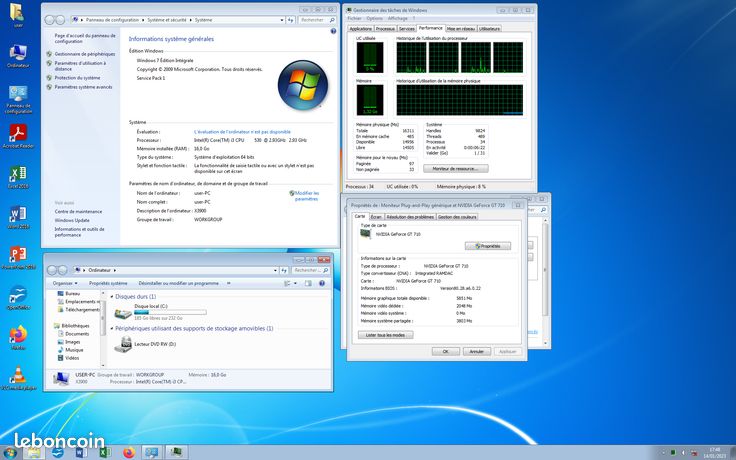Open the Affichage menu in Task Manager
The image size is (736, 460).
(x=398, y=18)
